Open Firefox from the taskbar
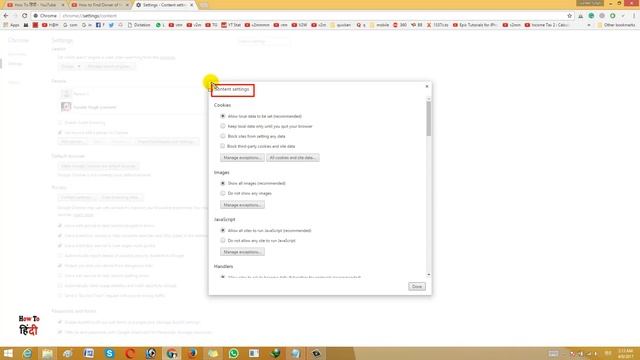640x360 pixels. pyautogui.click(x=193, y=353)
